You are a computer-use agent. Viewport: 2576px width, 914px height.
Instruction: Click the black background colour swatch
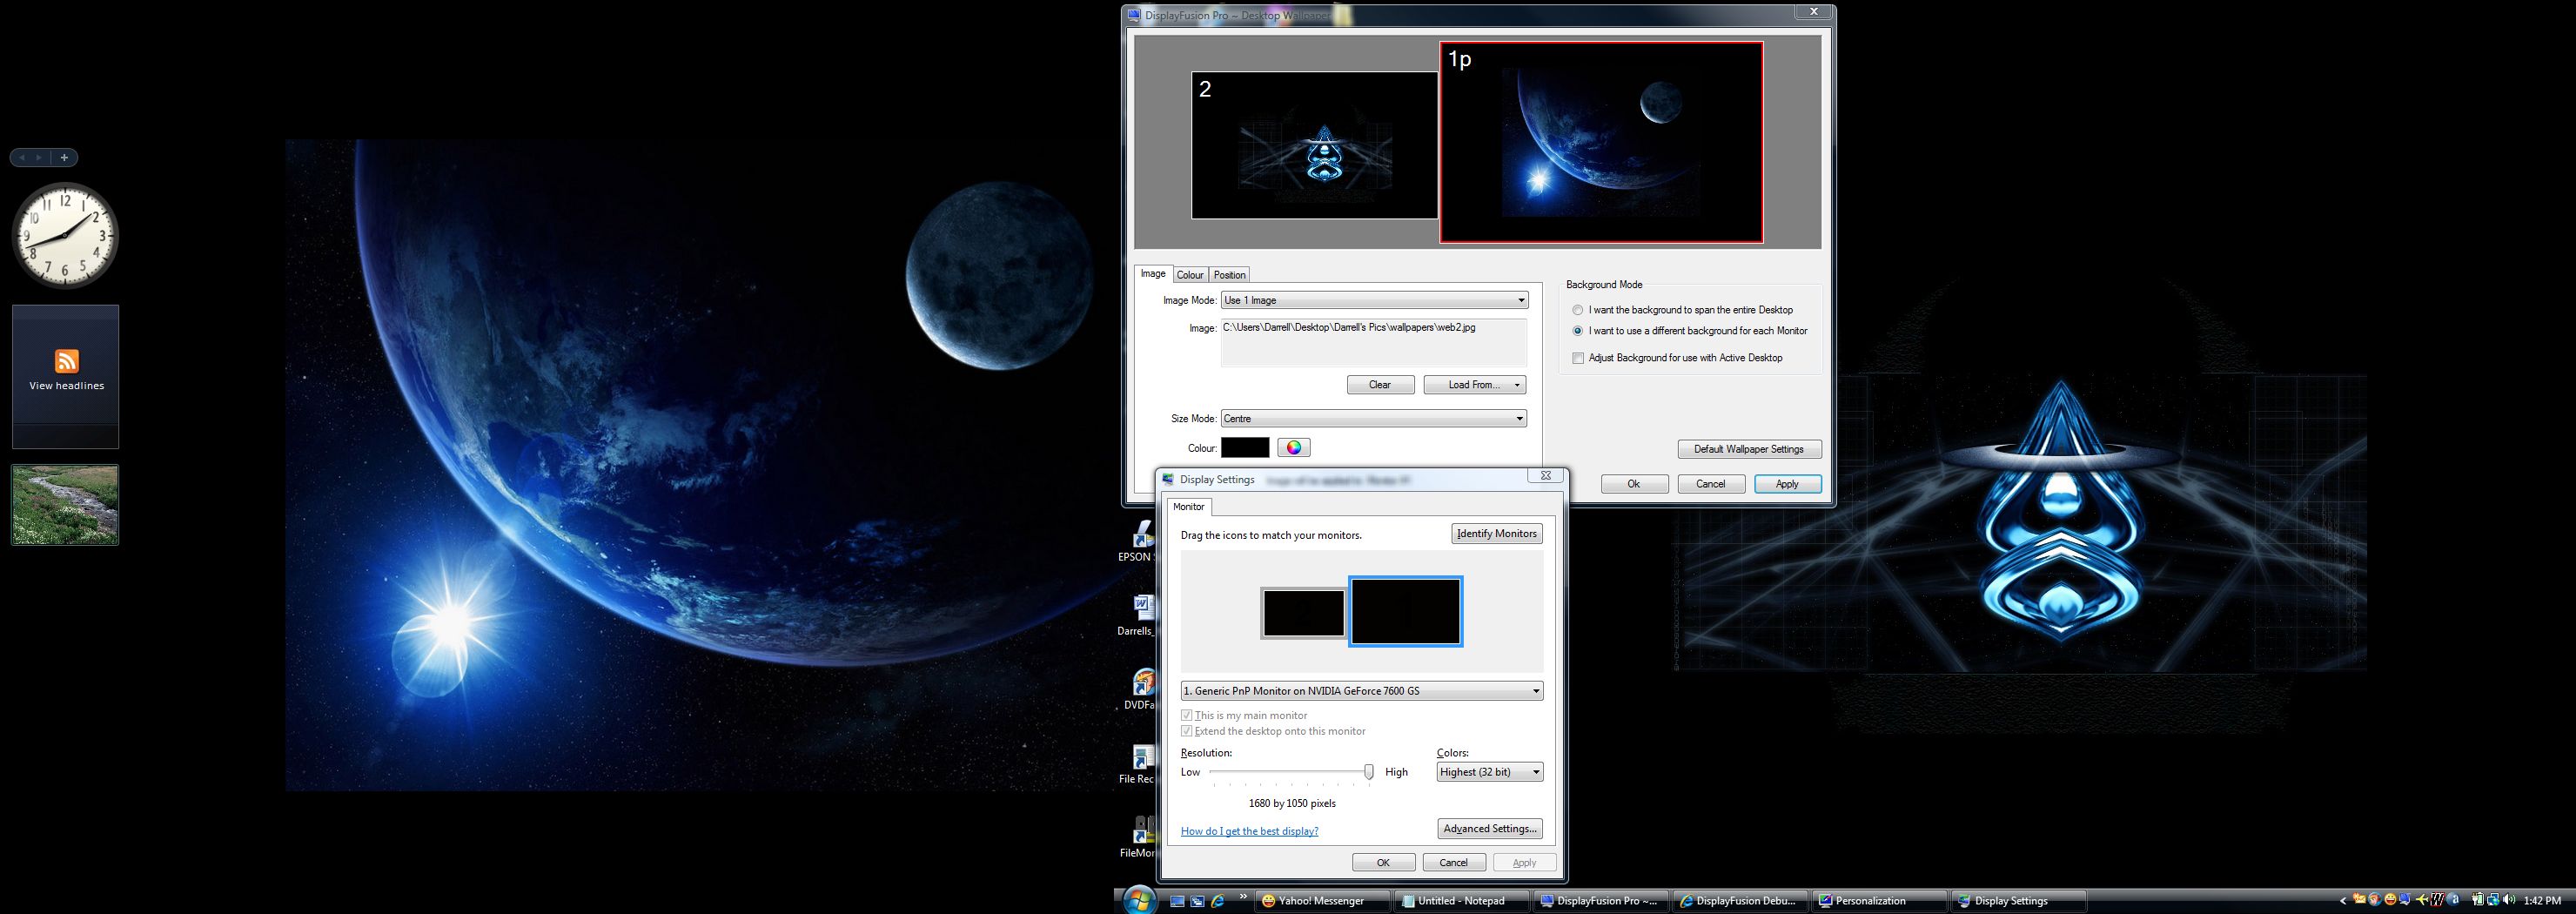tap(1244, 448)
